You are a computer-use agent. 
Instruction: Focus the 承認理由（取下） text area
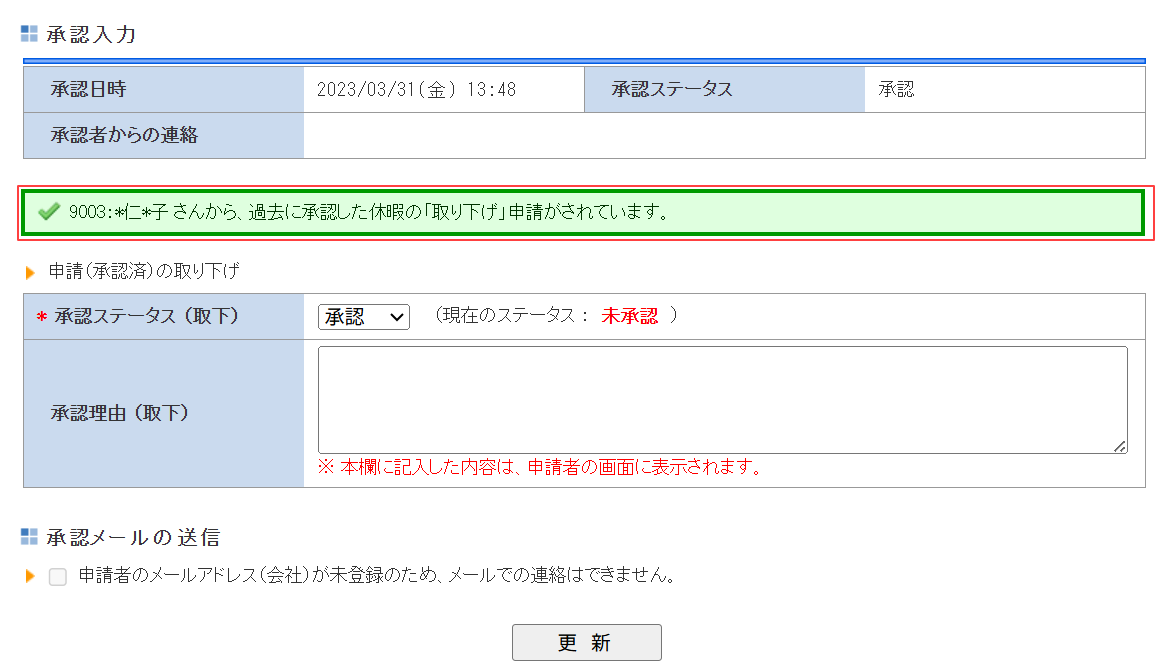pos(722,400)
